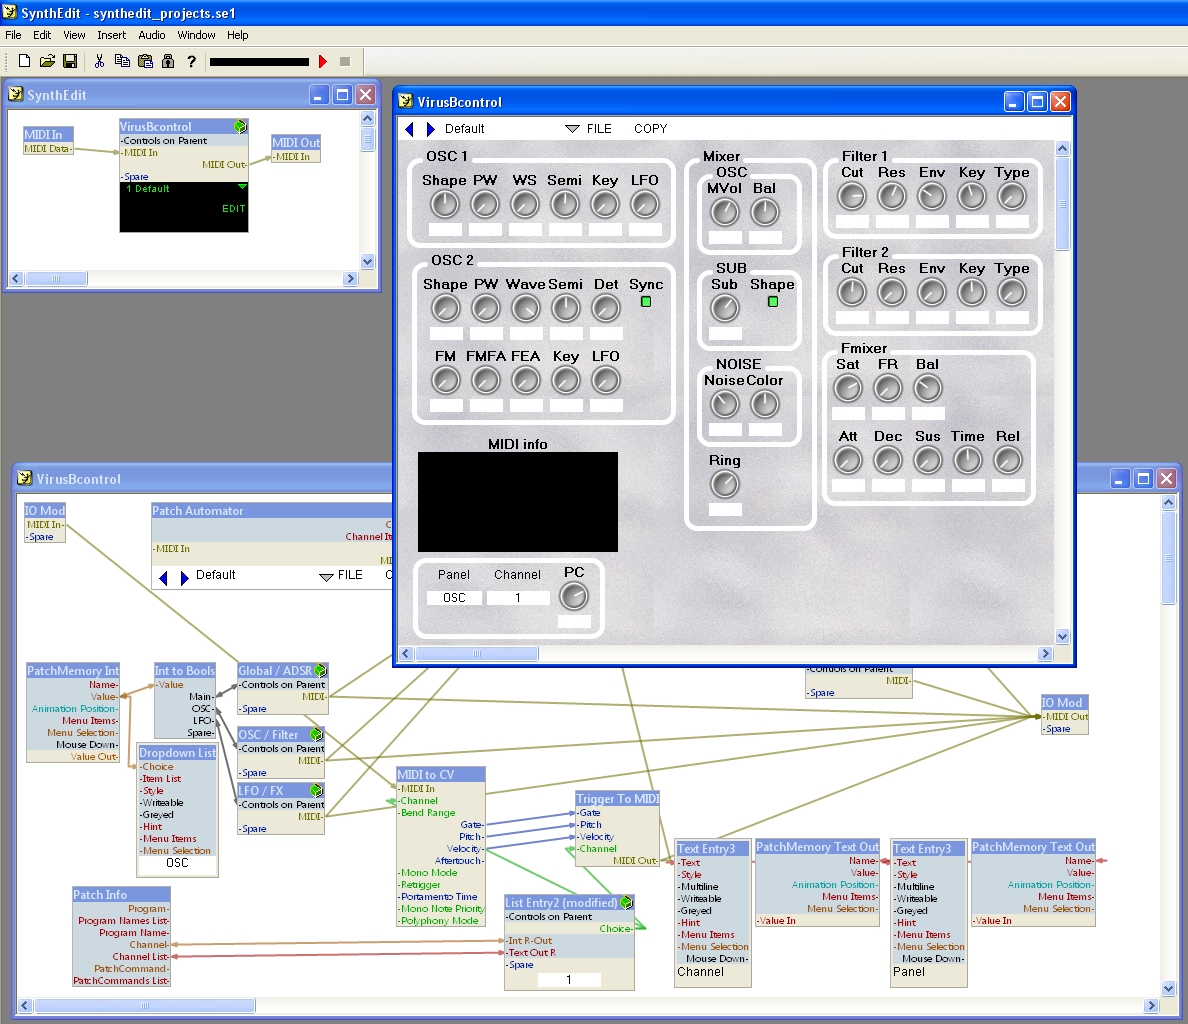
Task: Click the Patch Info module header
Action: click(x=121, y=894)
